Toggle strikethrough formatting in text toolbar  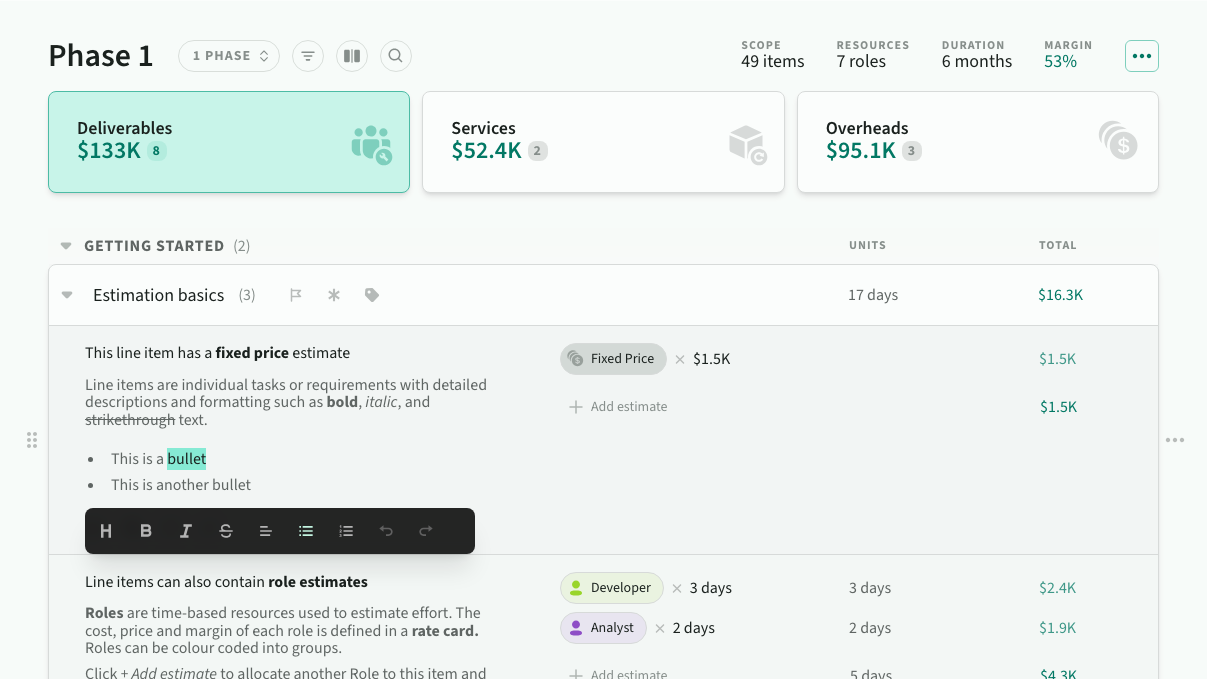[x=226, y=531]
